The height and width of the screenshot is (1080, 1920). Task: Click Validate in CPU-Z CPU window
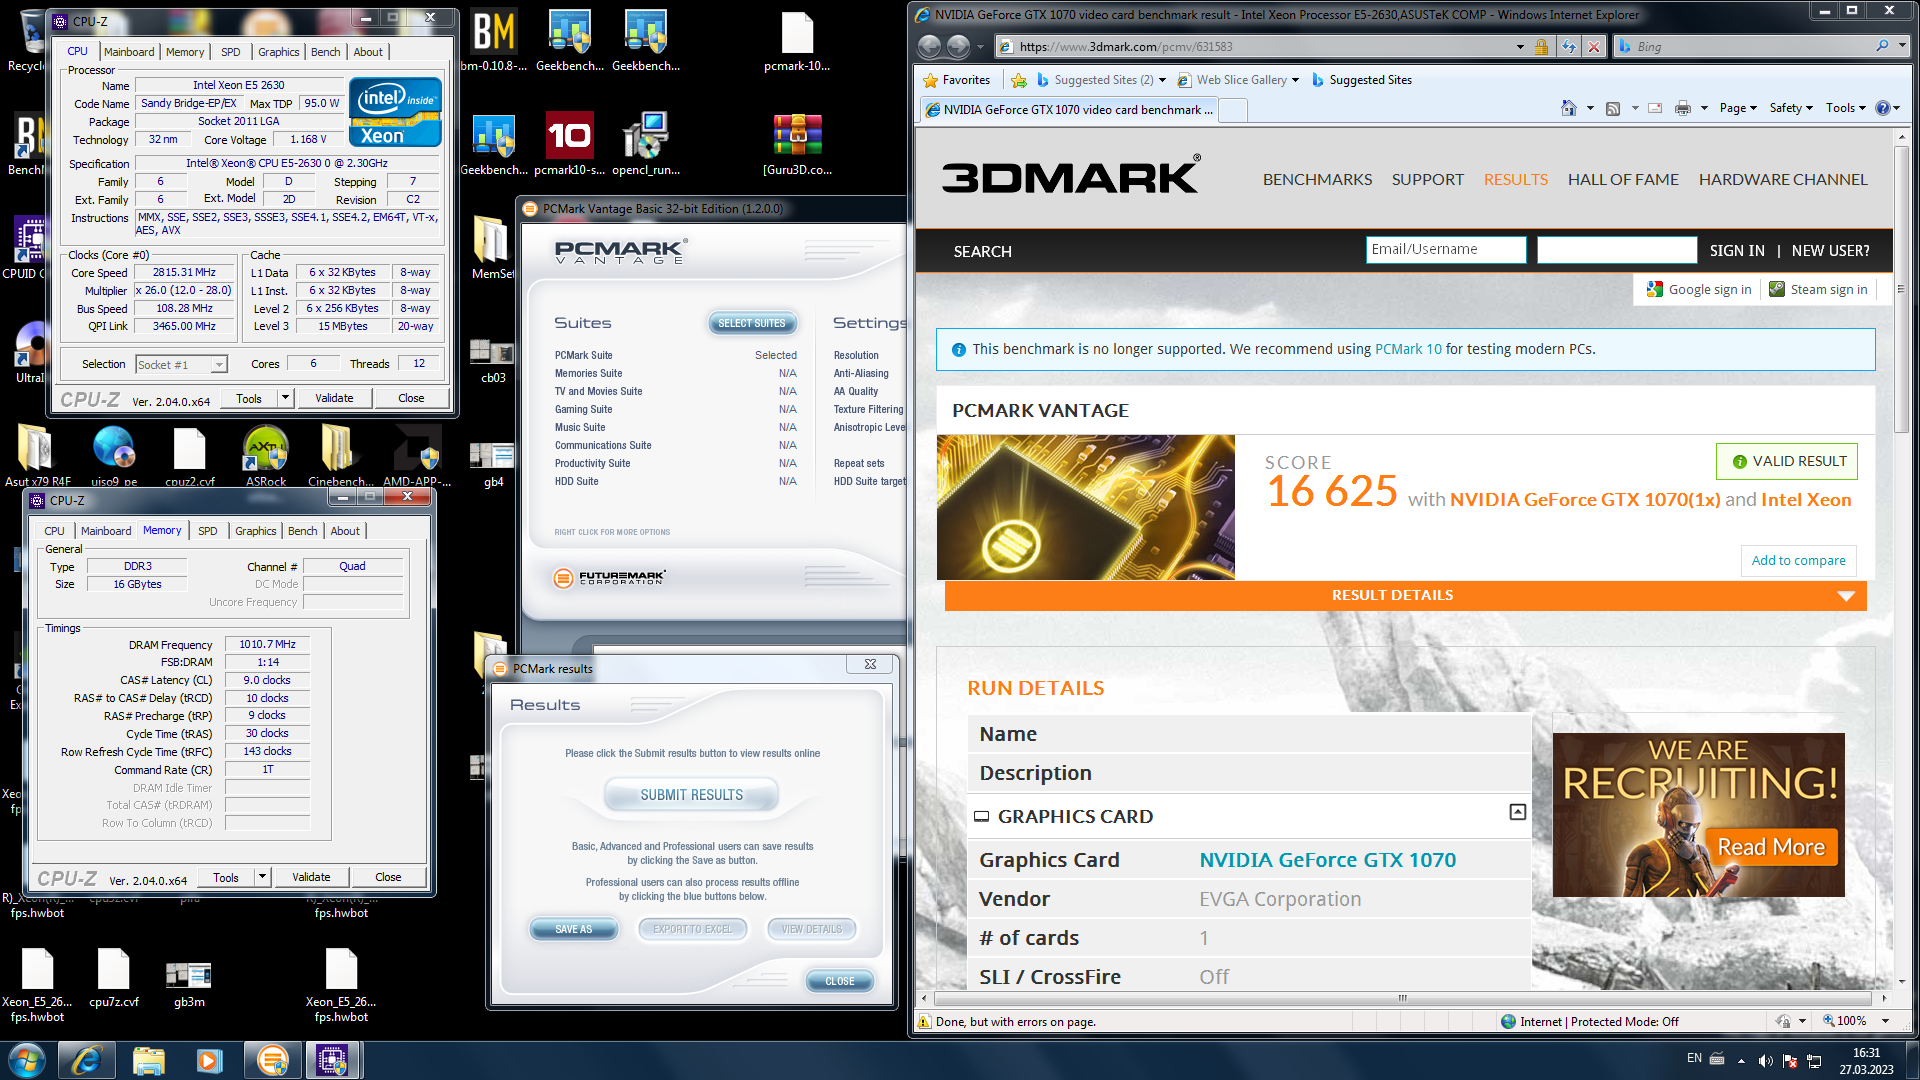click(334, 398)
